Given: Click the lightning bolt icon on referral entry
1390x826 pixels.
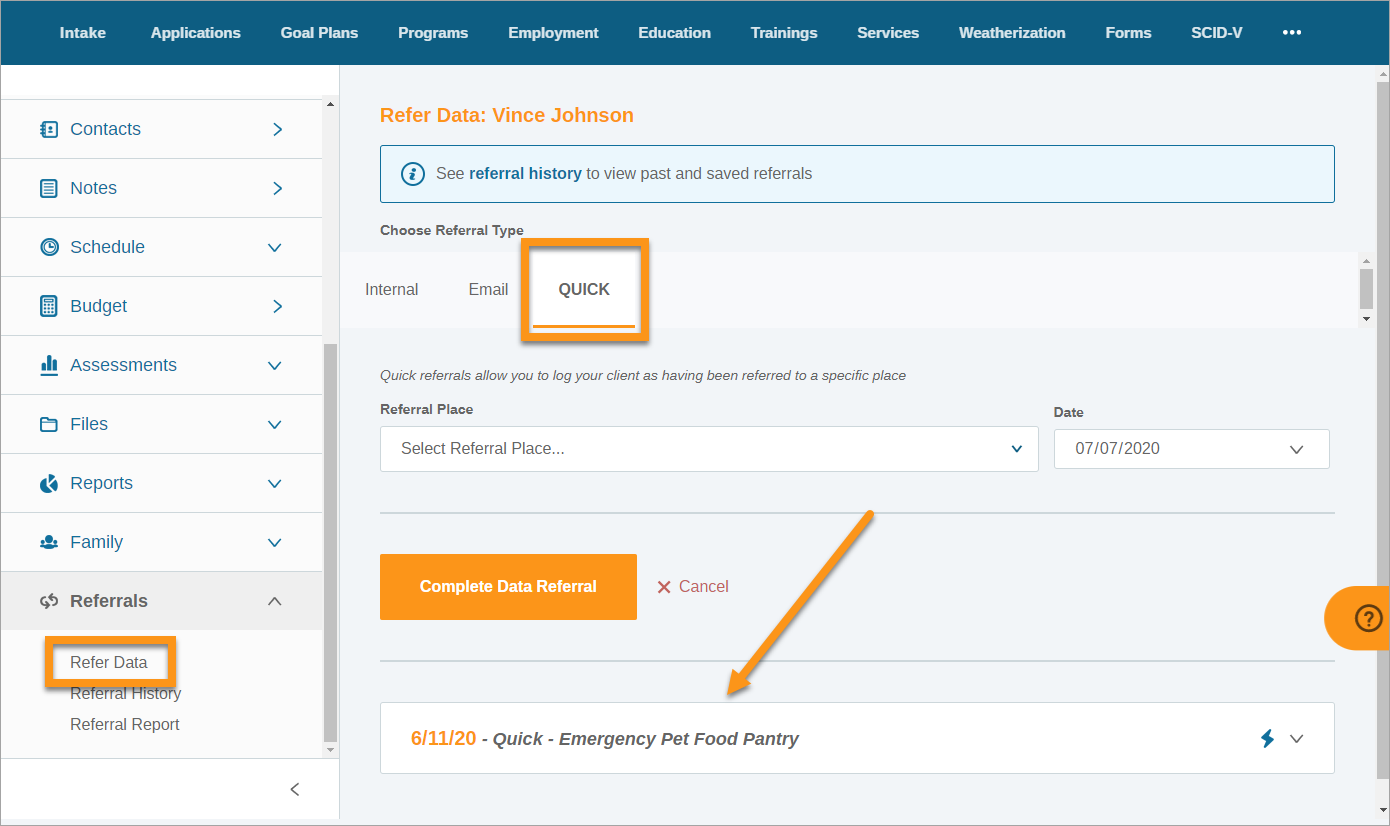Looking at the screenshot, I should pos(1267,738).
